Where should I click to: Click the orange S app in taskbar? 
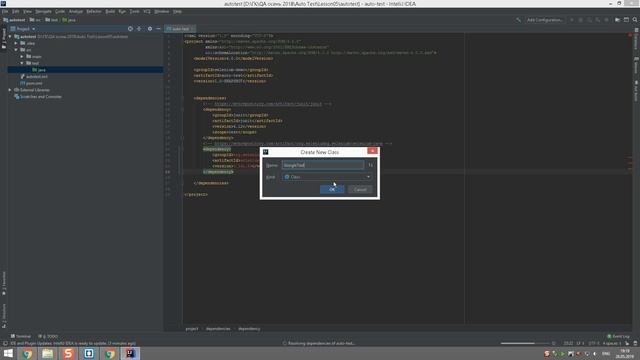point(68,353)
